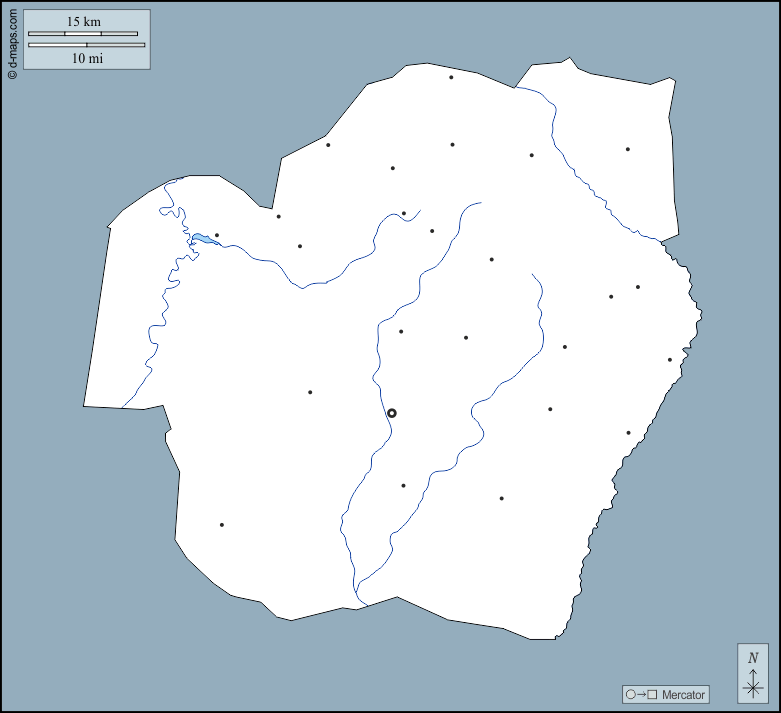Select the easternmost town dot near the border
This screenshot has width=781, height=713.
click(x=670, y=360)
